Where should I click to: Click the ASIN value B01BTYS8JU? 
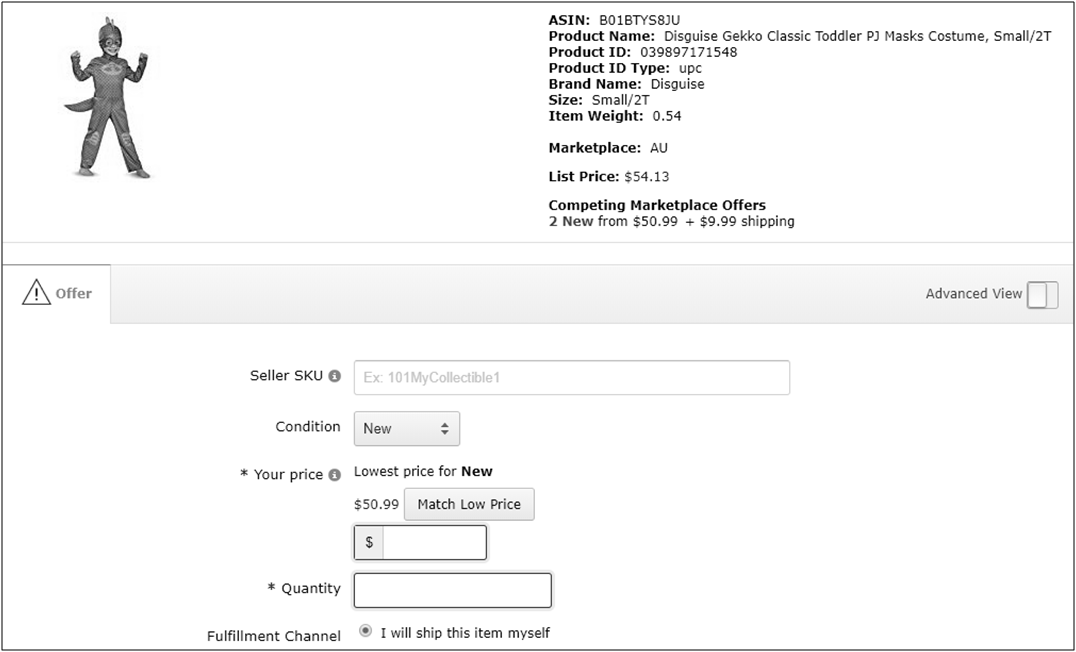point(639,20)
